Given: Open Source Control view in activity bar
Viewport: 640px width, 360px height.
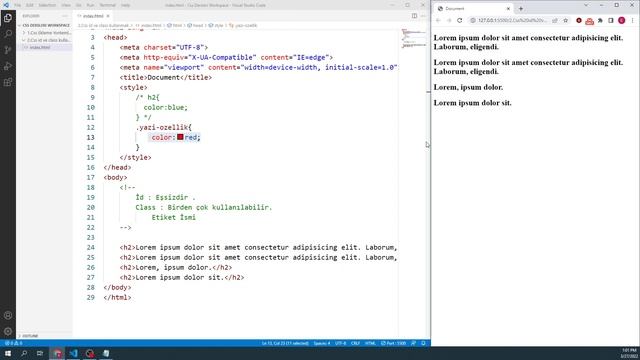Looking at the screenshot, I should (8, 50).
